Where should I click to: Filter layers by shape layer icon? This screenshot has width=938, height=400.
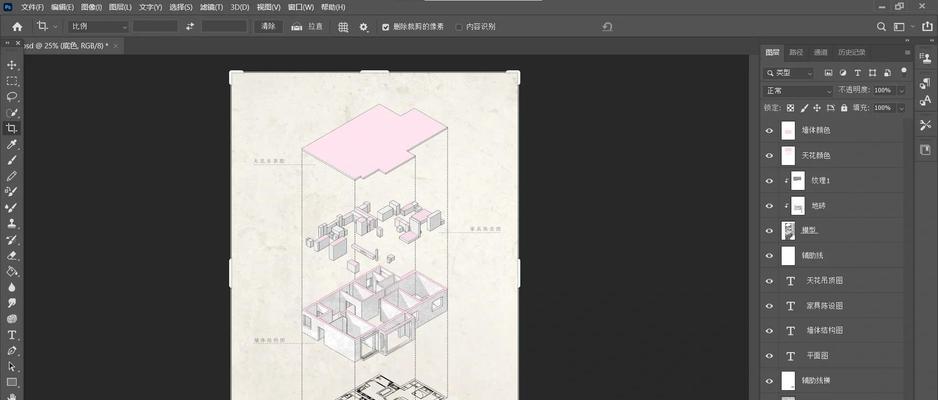tap(872, 73)
